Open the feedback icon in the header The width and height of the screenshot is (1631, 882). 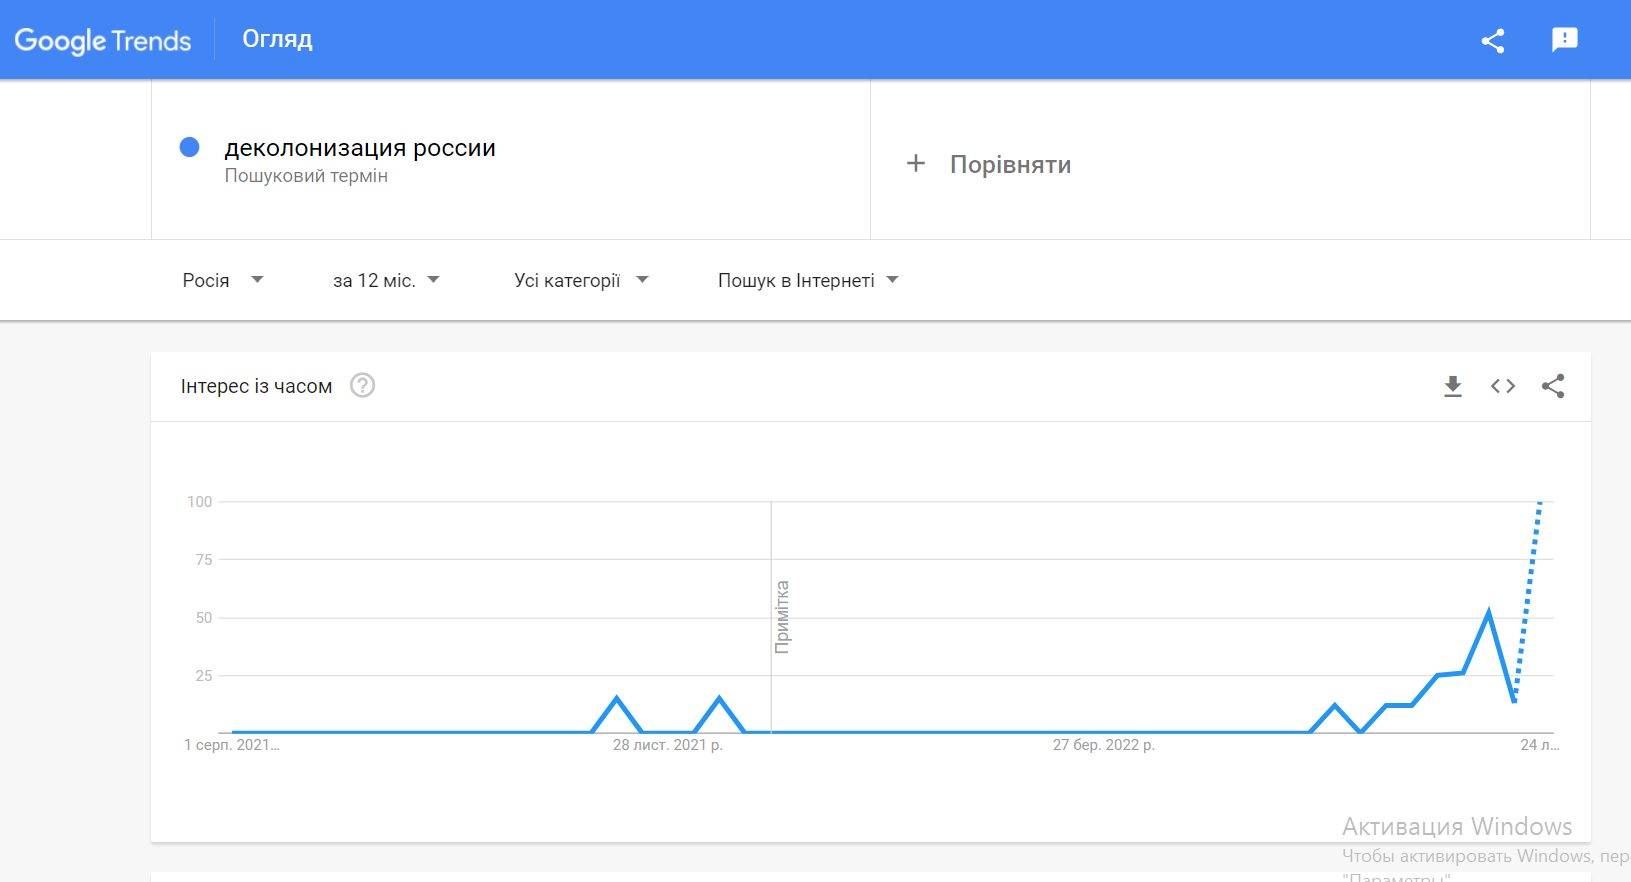[1564, 40]
